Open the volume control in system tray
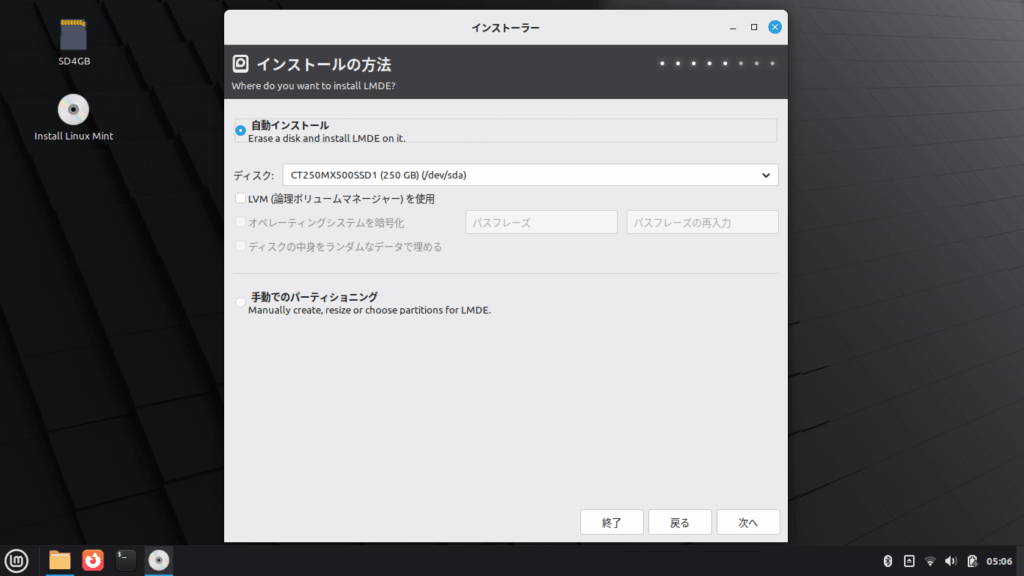Viewport: 1024px width, 576px height. point(950,561)
